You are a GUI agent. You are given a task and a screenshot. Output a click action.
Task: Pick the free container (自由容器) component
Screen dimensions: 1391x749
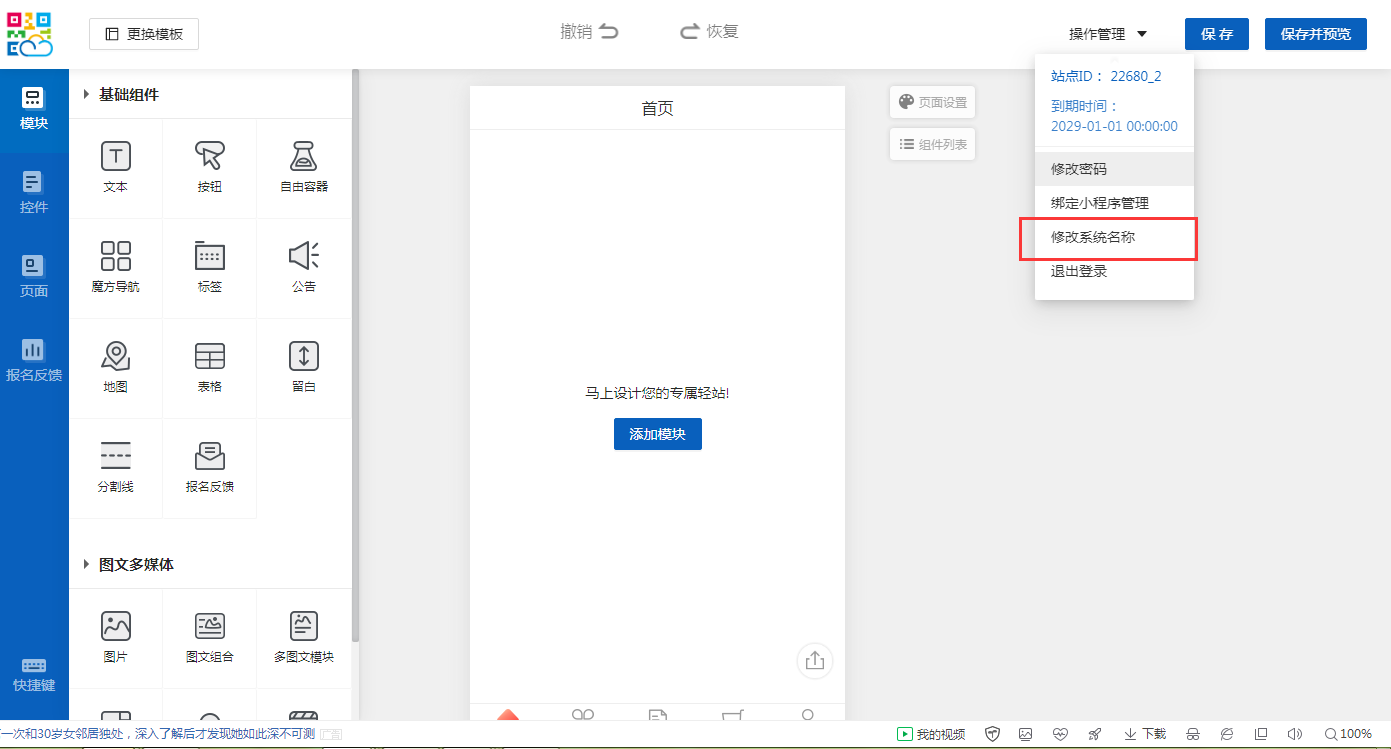point(304,157)
